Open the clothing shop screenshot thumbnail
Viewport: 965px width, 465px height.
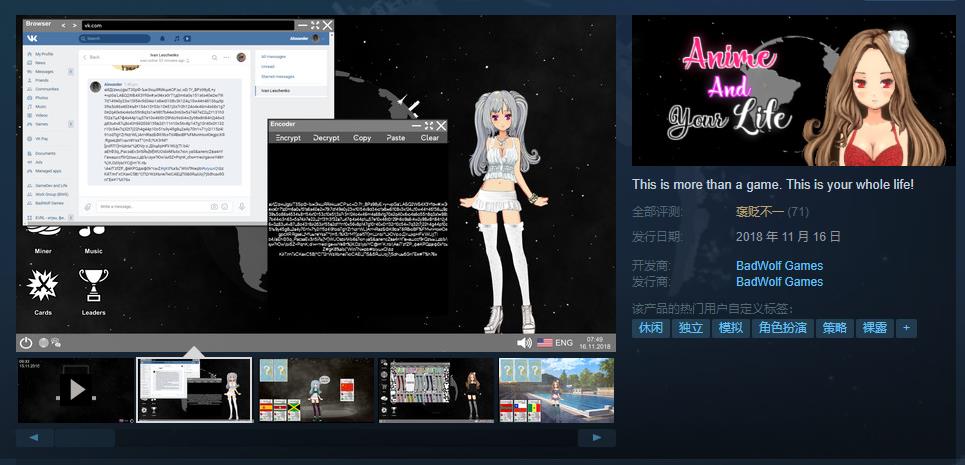pos(436,390)
